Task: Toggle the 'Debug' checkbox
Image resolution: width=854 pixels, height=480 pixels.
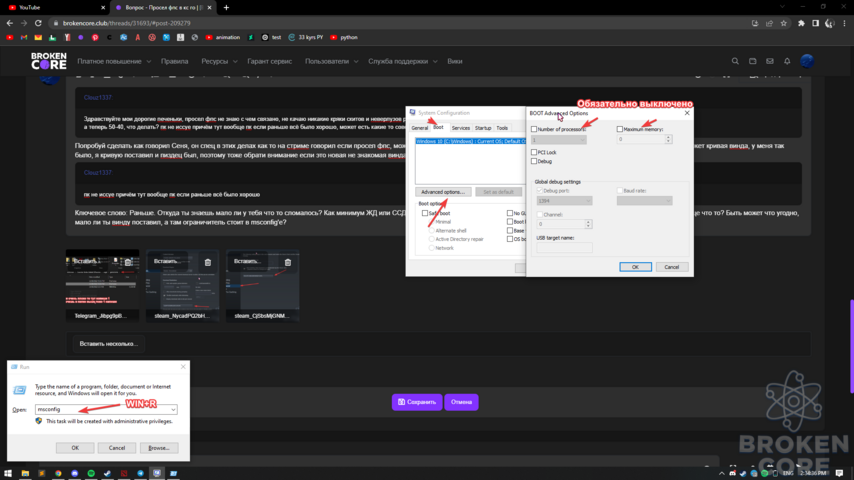Action: [534, 161]
